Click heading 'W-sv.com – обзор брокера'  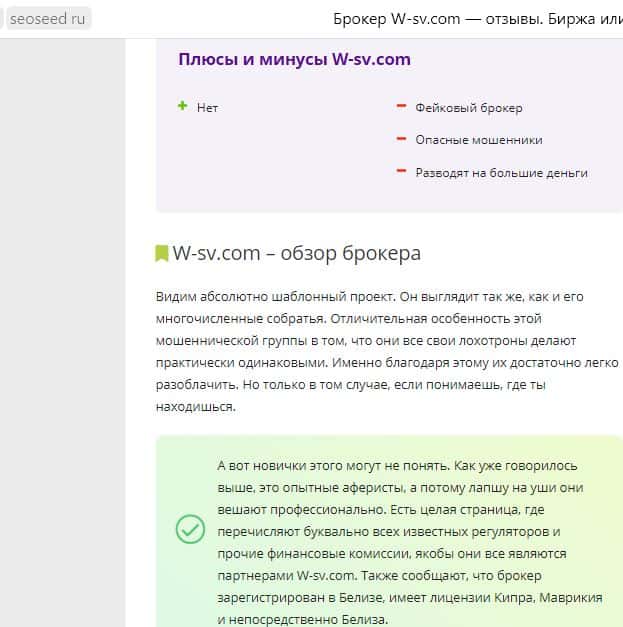[296, 253]
